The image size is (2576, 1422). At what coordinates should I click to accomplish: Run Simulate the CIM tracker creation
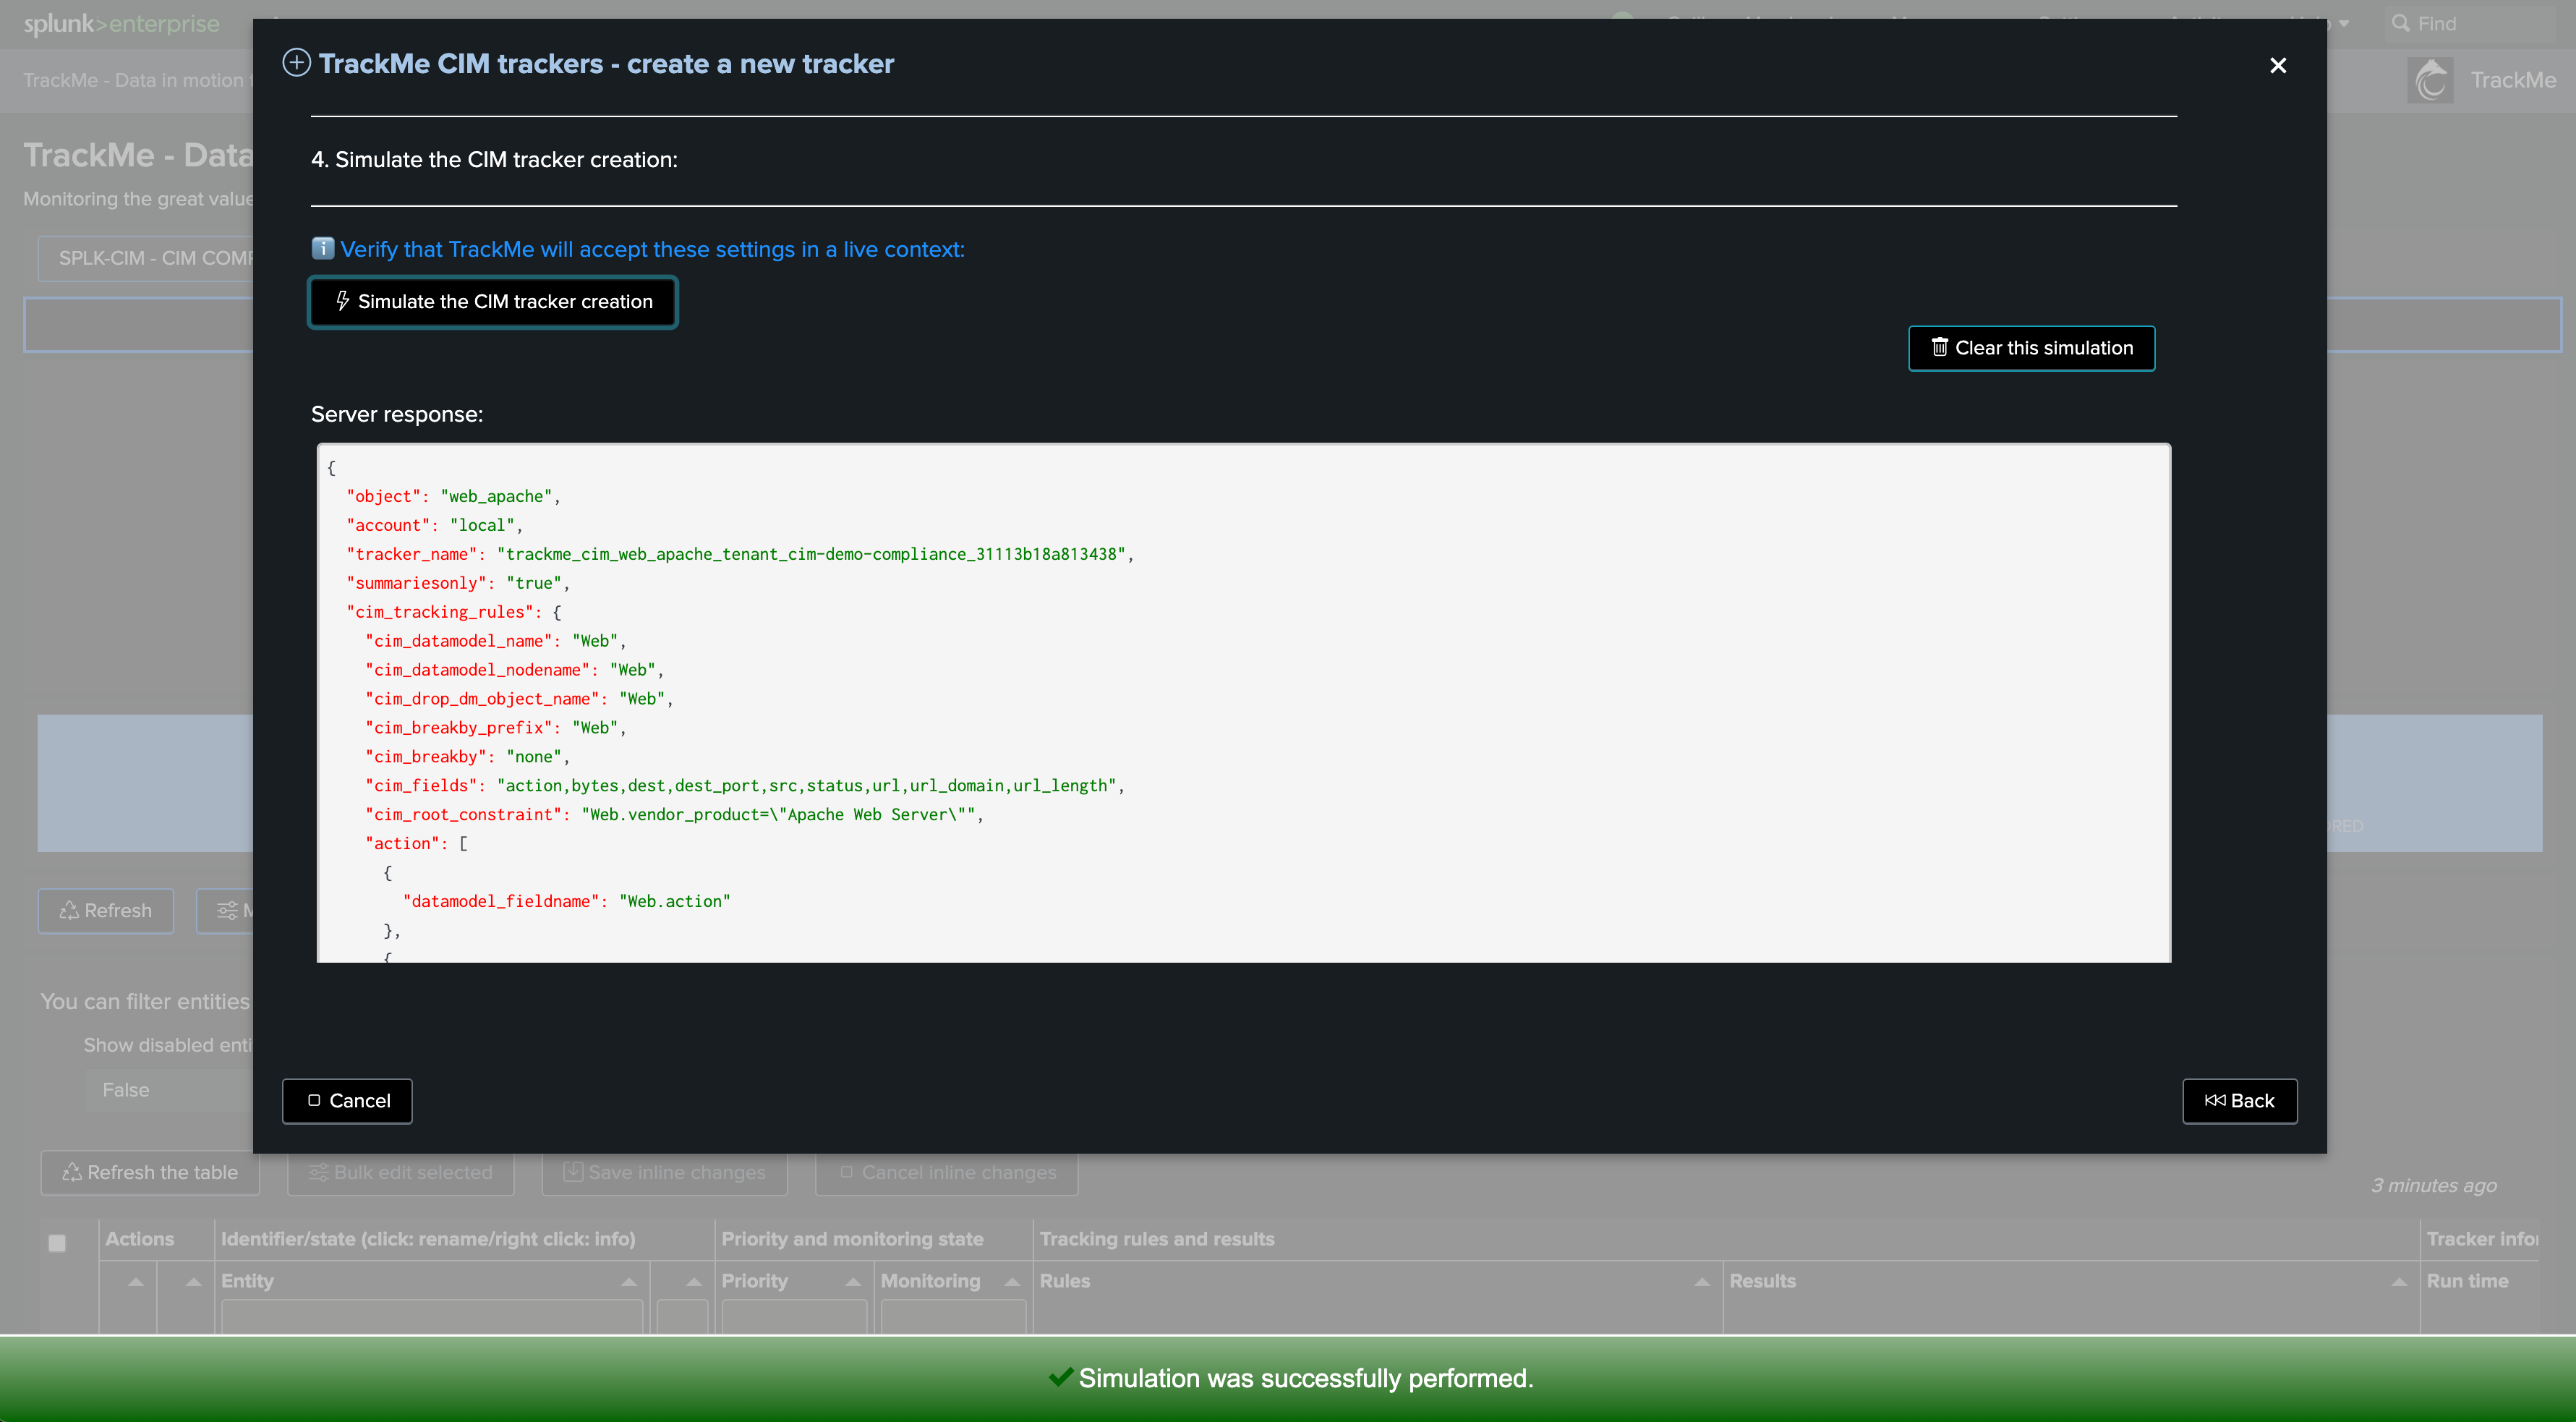click(493, 302)
